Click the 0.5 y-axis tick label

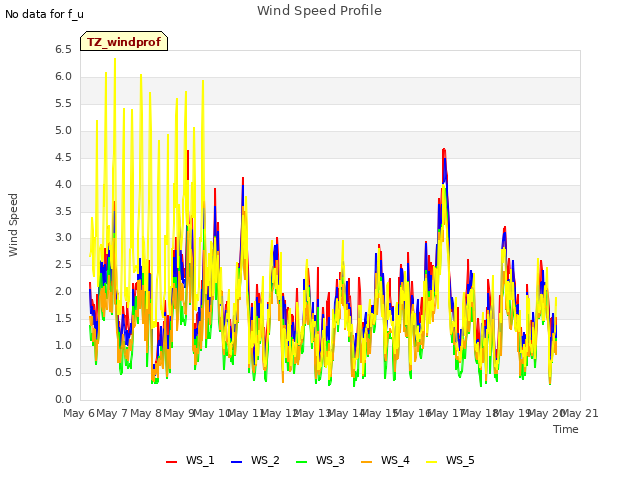point(63,372)
